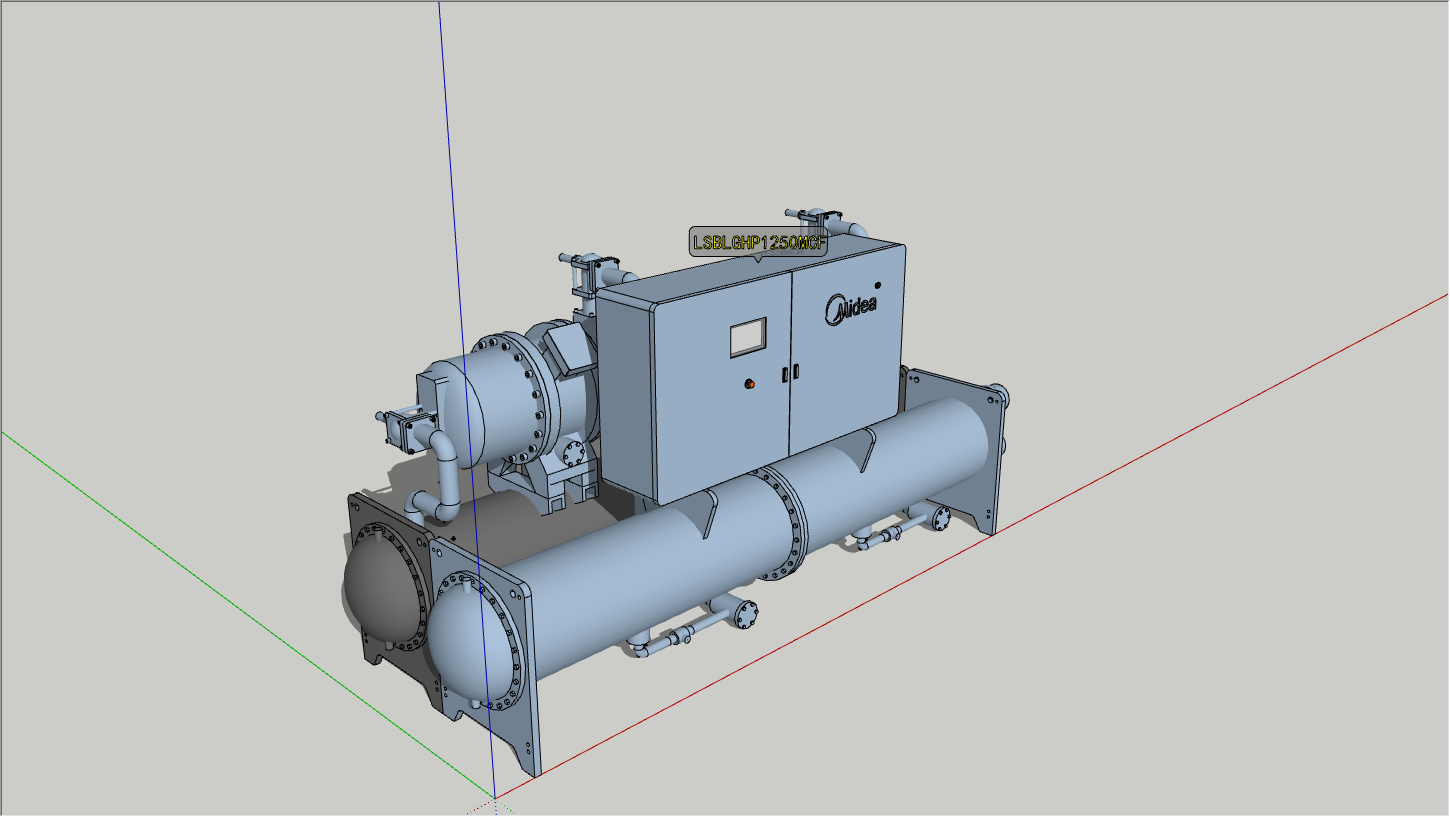Click the front lower flanged pipe nozzle

(744, 614)
